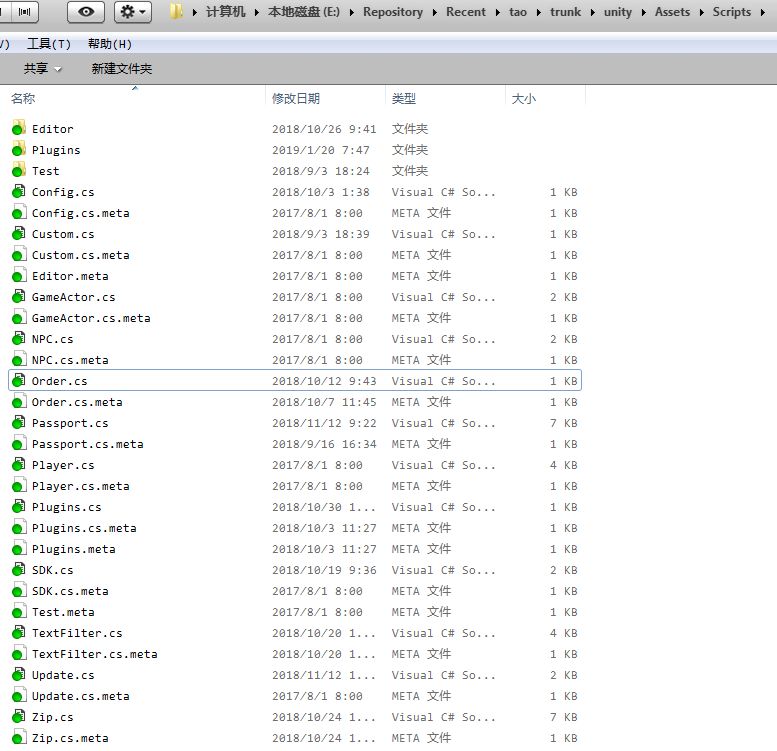Select file name Plugins.meta

point(74,549)
